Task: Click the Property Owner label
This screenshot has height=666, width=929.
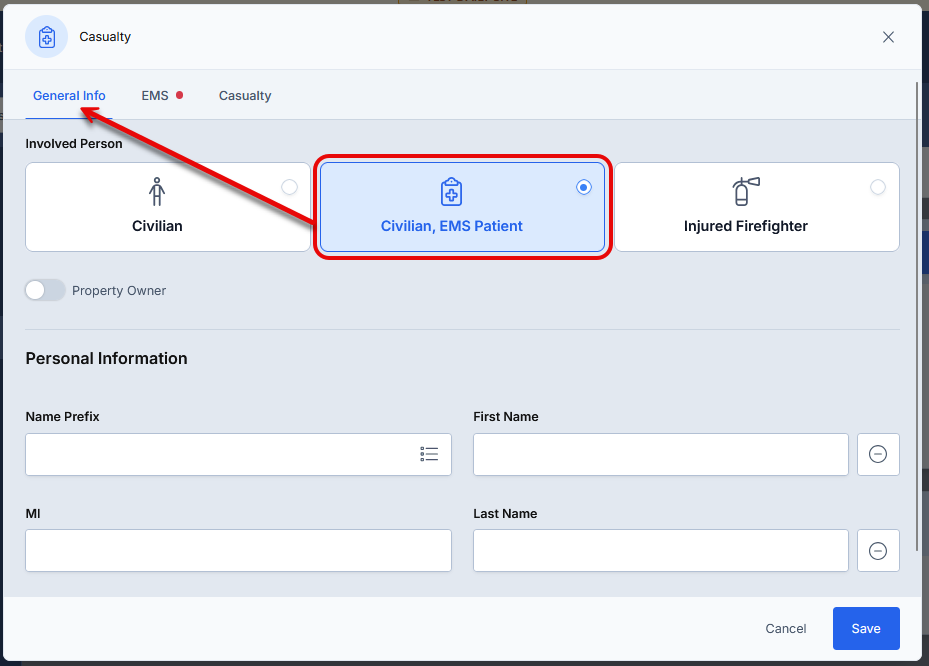Action: (x=119, y=290)
